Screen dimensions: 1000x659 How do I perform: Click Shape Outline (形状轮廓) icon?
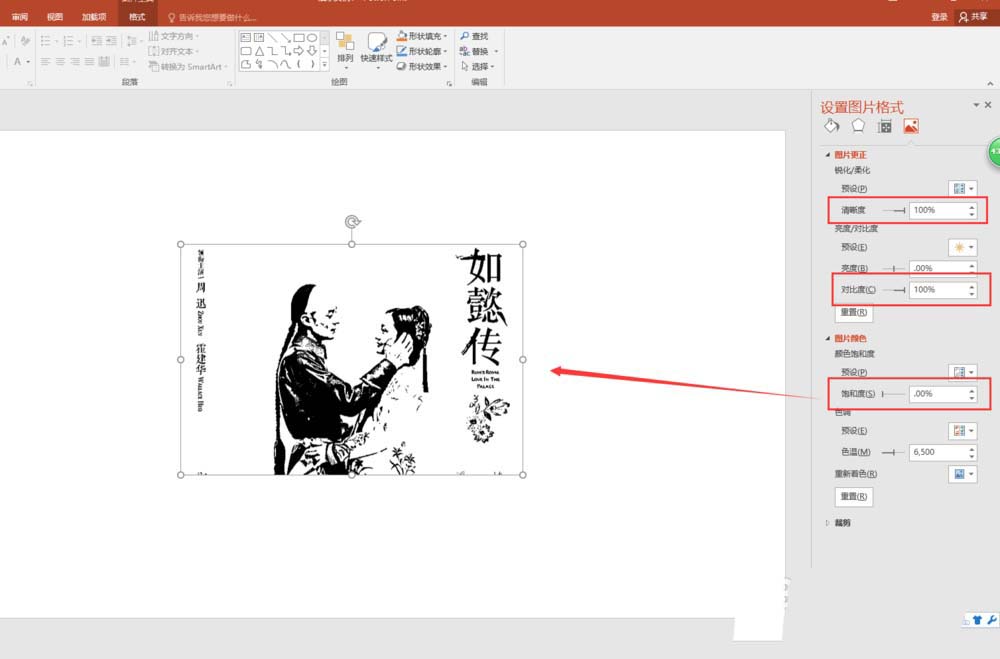(x=402, y=51)
